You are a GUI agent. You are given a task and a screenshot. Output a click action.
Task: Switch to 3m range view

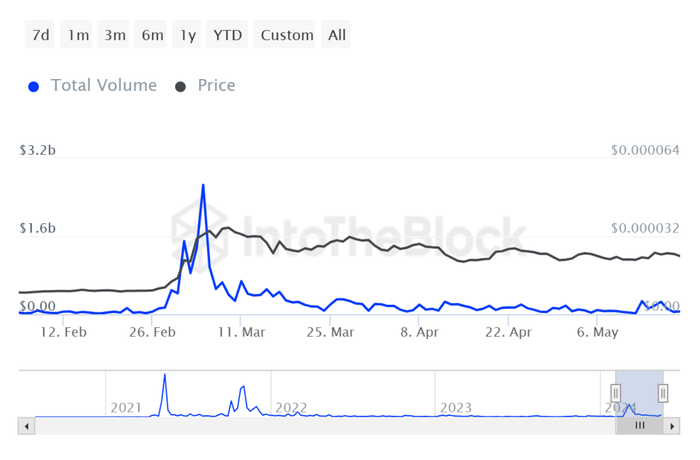113,34
